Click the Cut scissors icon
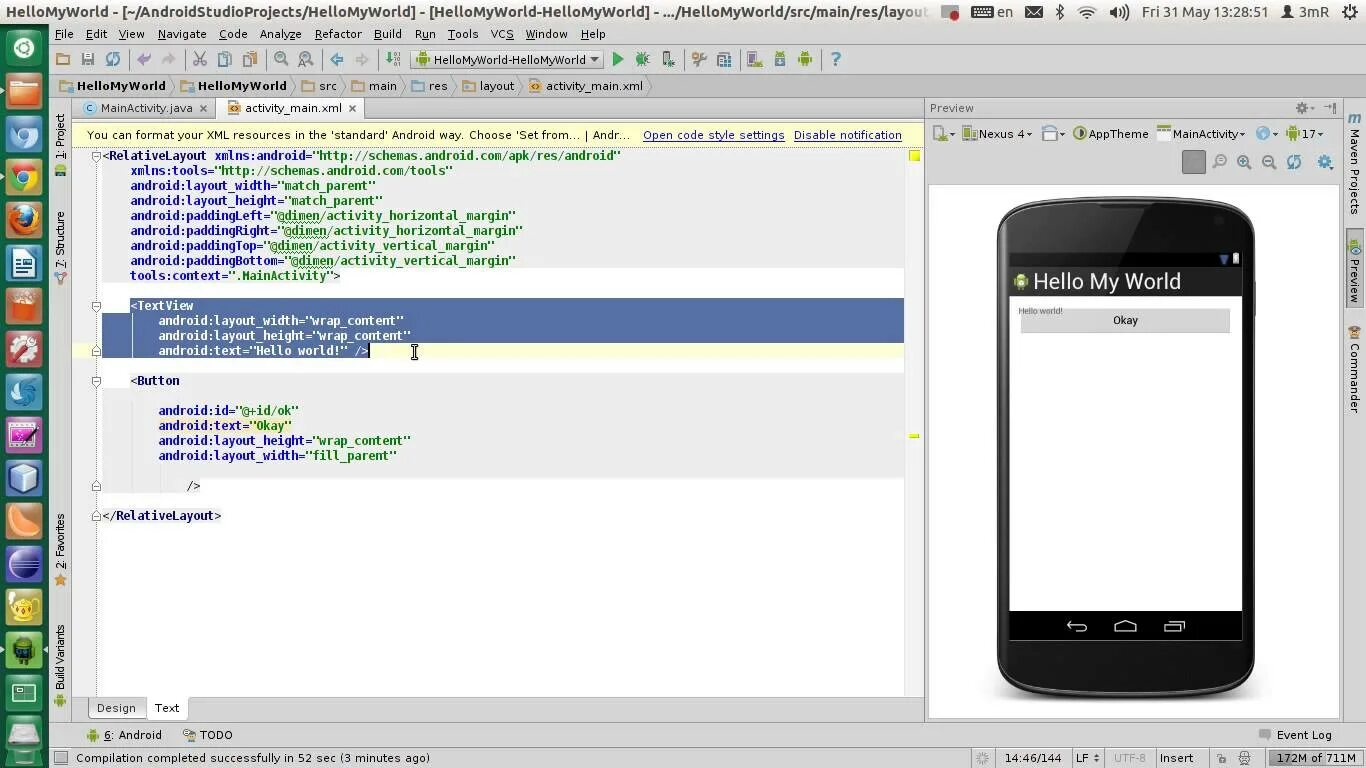Image resolution: width=1366 pixels, height=768 pixels. point(200,59)
